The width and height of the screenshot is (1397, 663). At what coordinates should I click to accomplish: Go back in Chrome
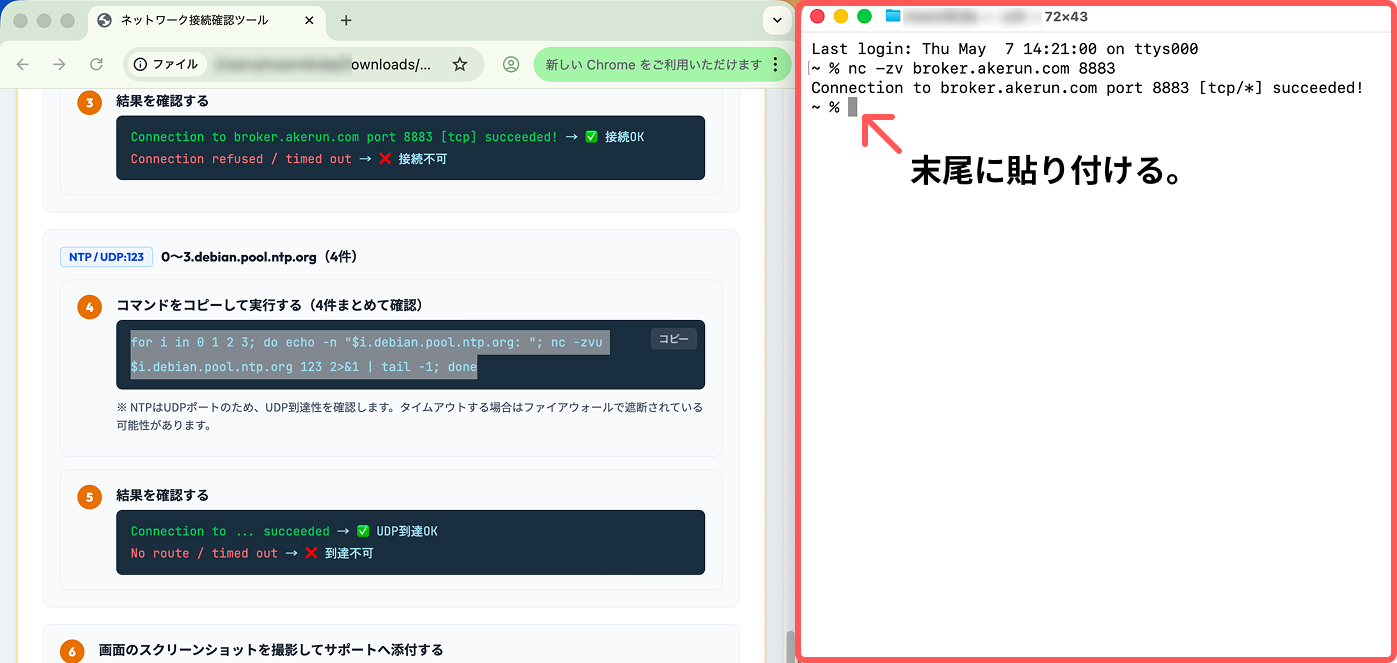(x=23, y=64)
